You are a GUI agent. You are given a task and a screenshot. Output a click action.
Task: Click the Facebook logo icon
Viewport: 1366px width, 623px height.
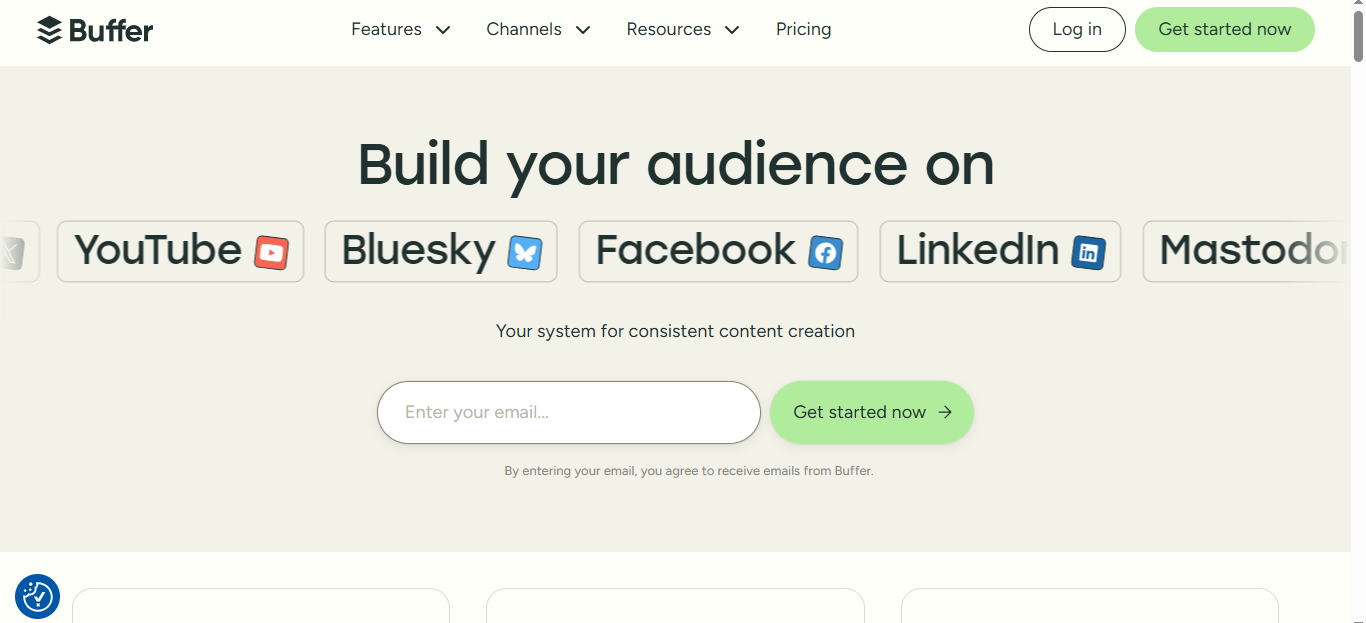coord(825,252)
